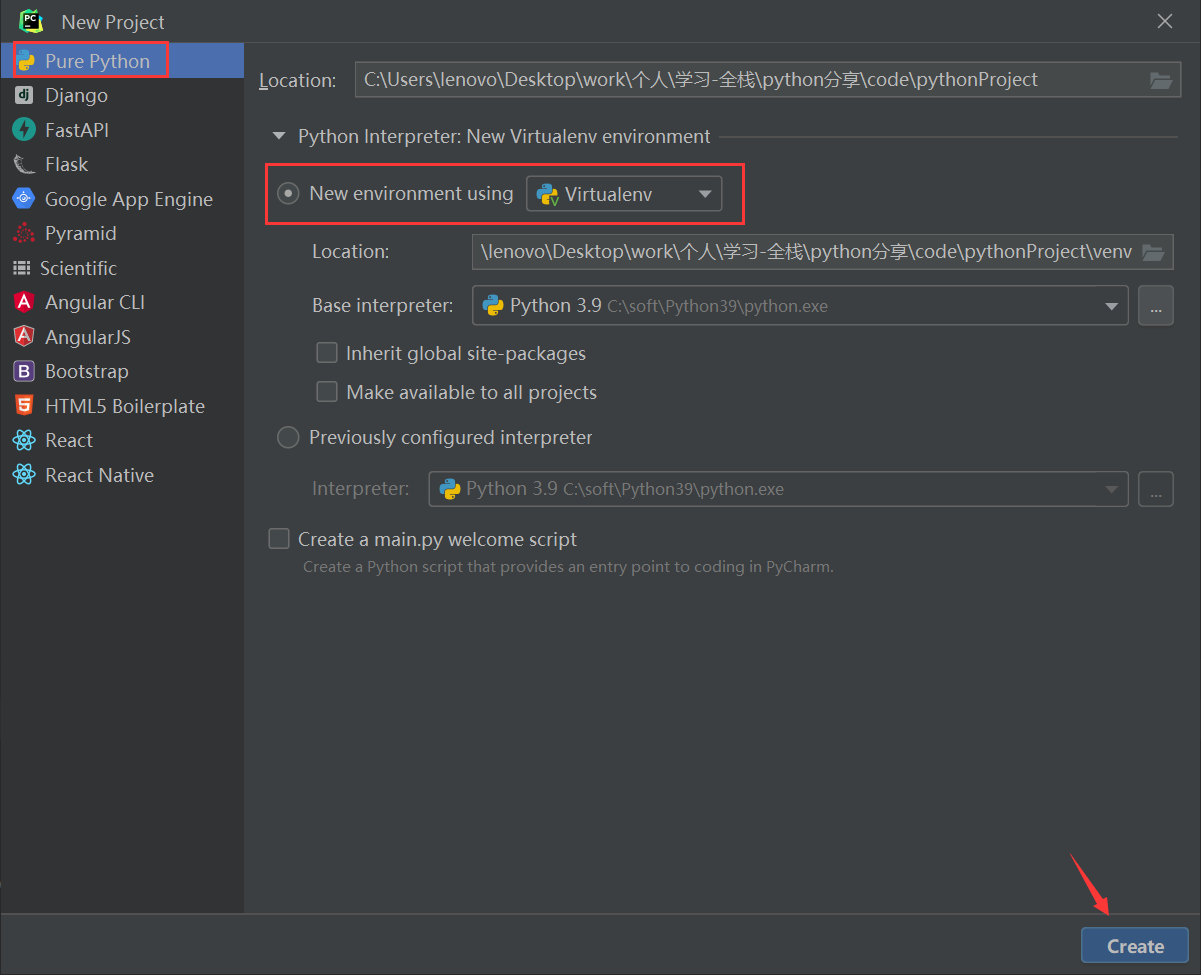Click the virtualenv Location path field
This screenshot has width=1201, height=975.
(x=823, y=252)
